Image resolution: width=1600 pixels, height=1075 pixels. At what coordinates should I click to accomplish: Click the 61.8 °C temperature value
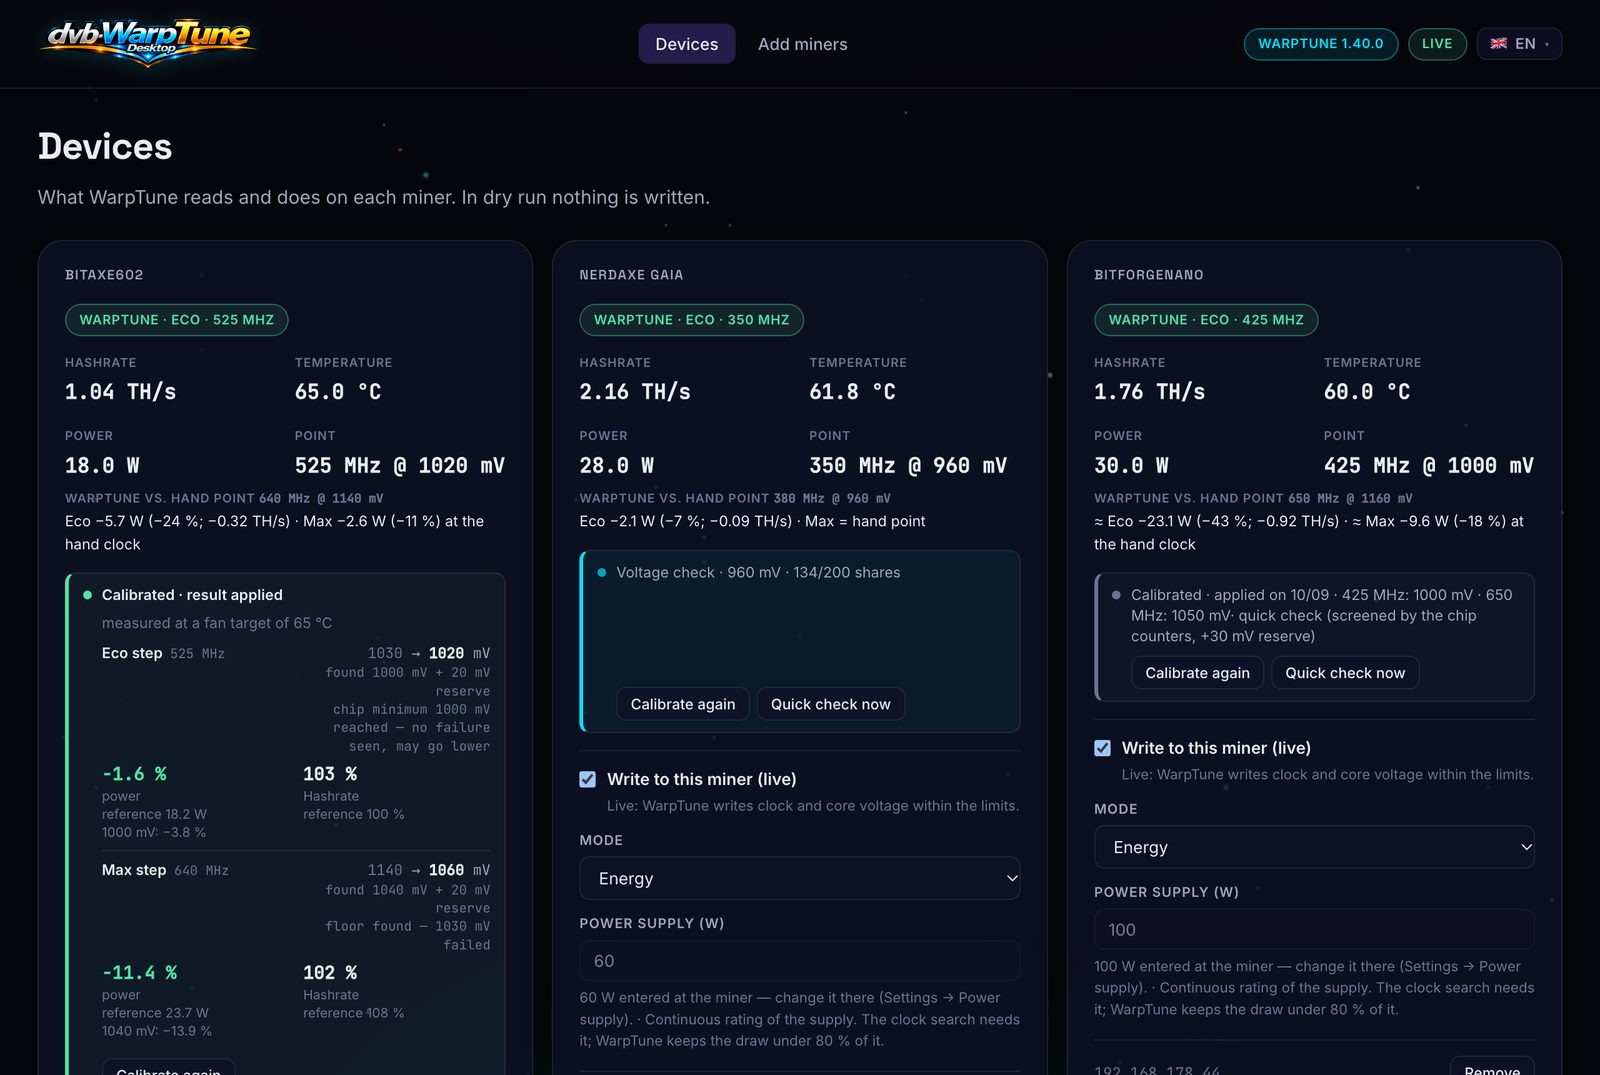coord(853,392)
